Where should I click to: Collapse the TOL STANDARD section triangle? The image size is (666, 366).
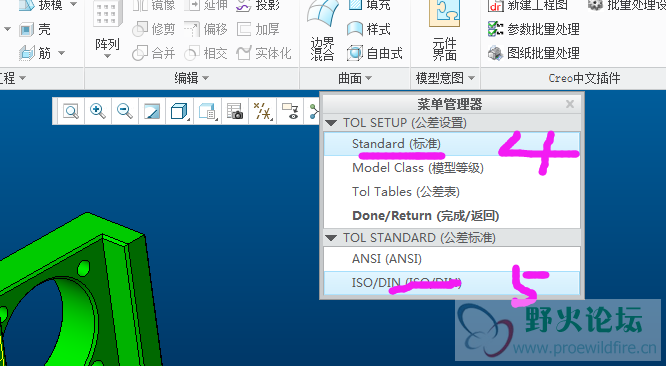click(331, 238)
